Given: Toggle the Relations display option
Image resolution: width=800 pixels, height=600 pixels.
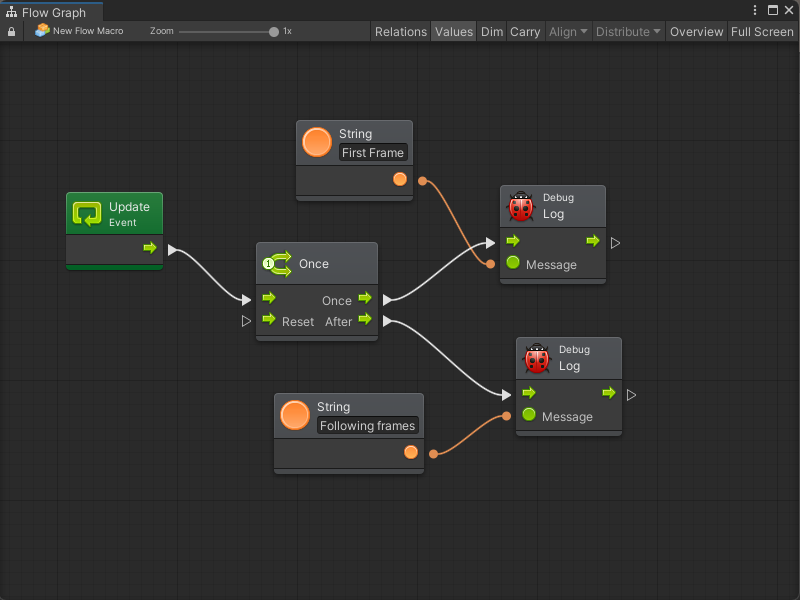Looking at the screenshot, I should [x=400, y=32].
